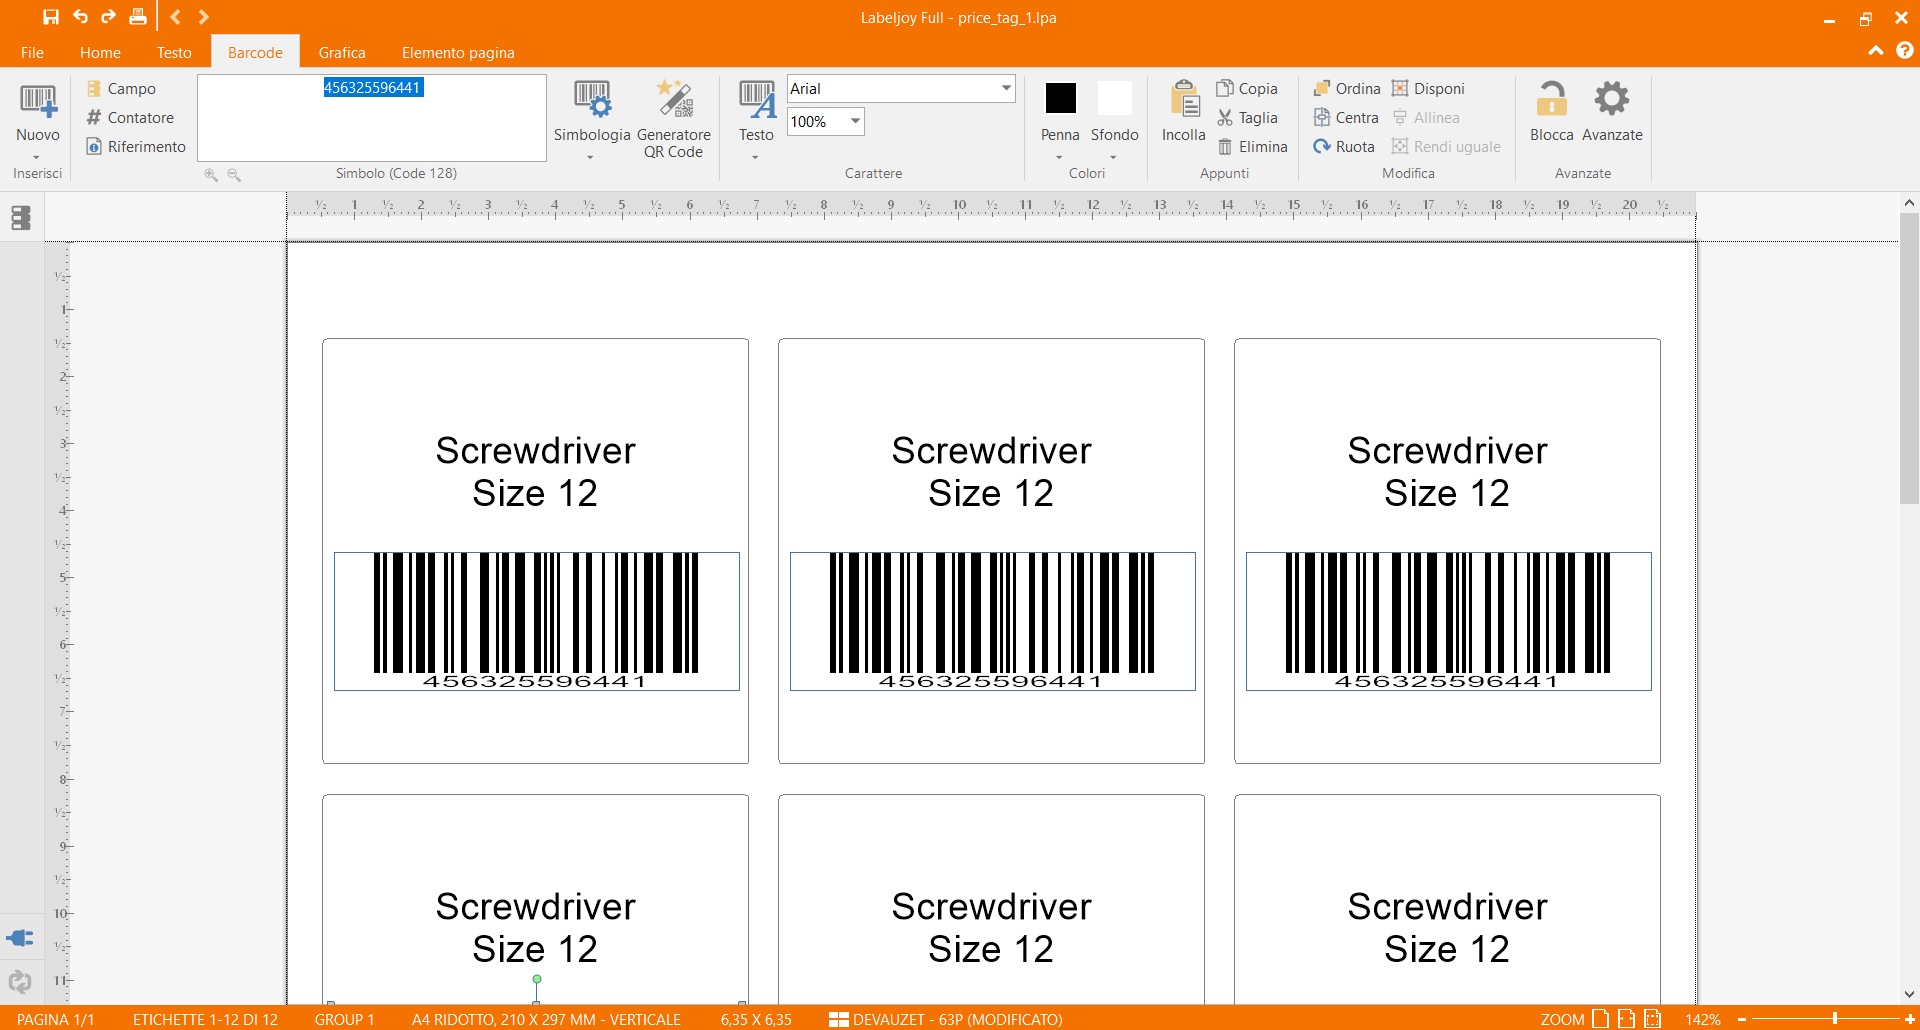Undo the last action

pyautogui.click(x=80, y=17)
